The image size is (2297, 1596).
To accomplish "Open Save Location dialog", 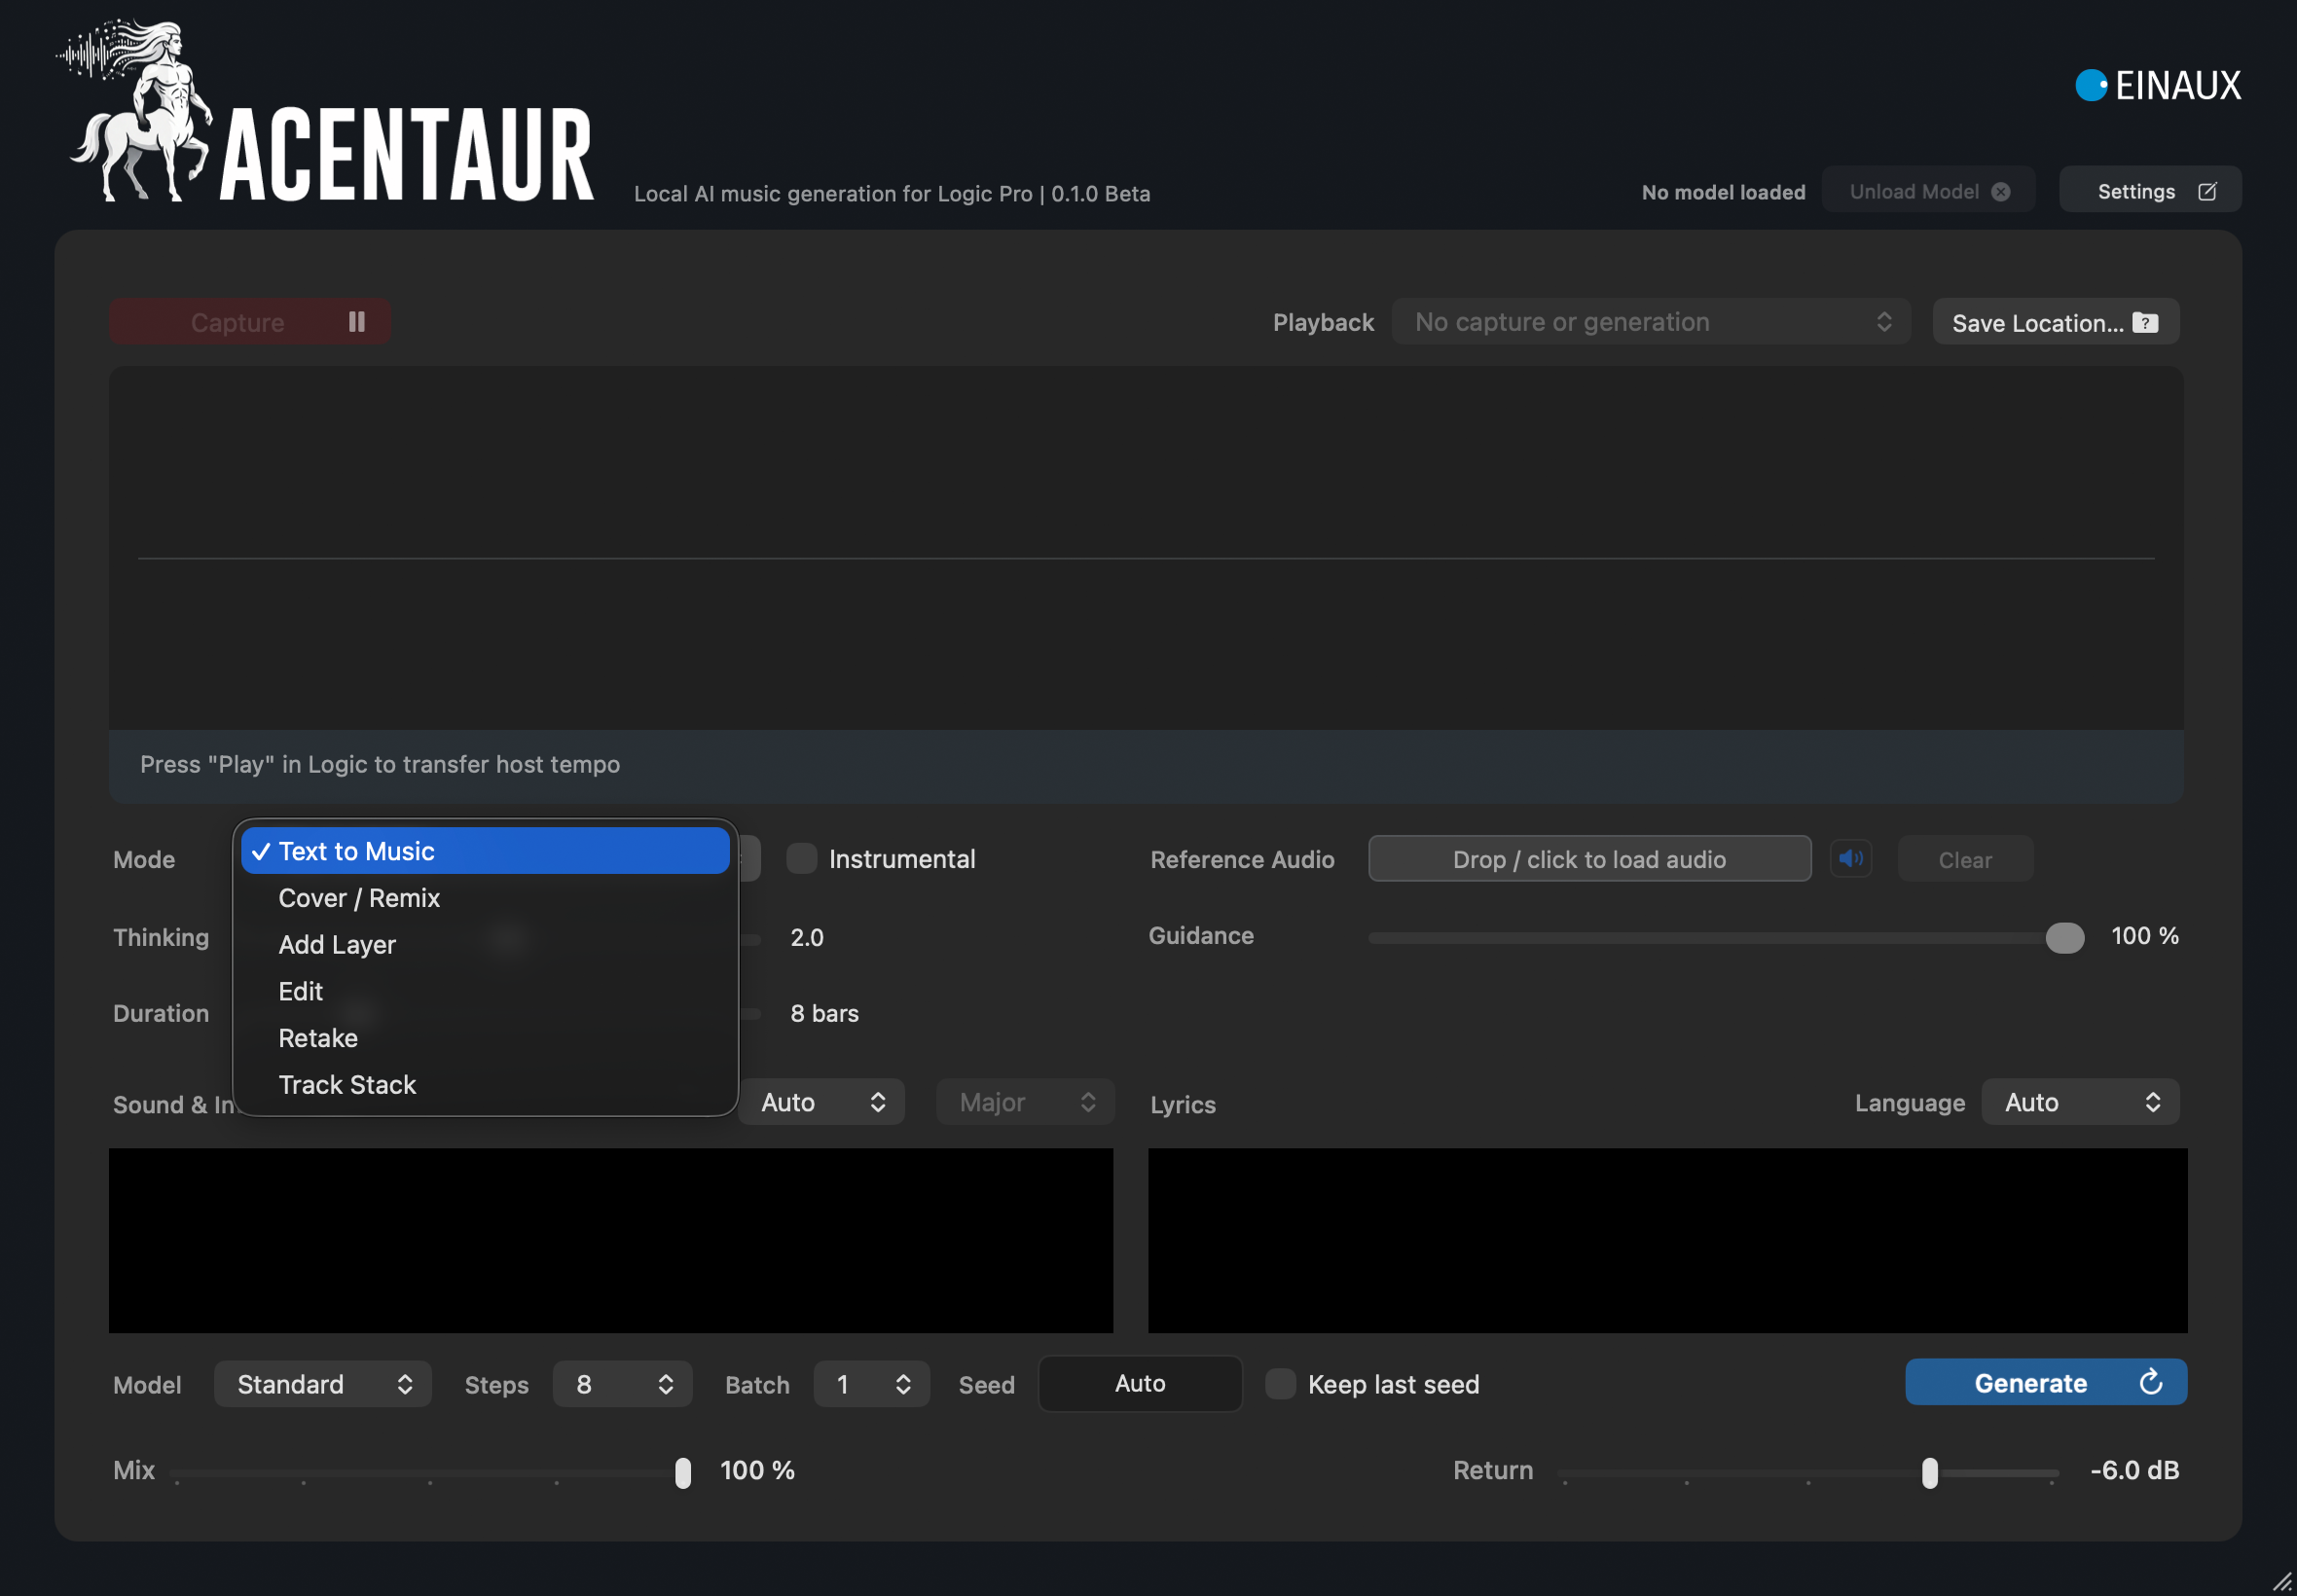I will [2055, 322].
